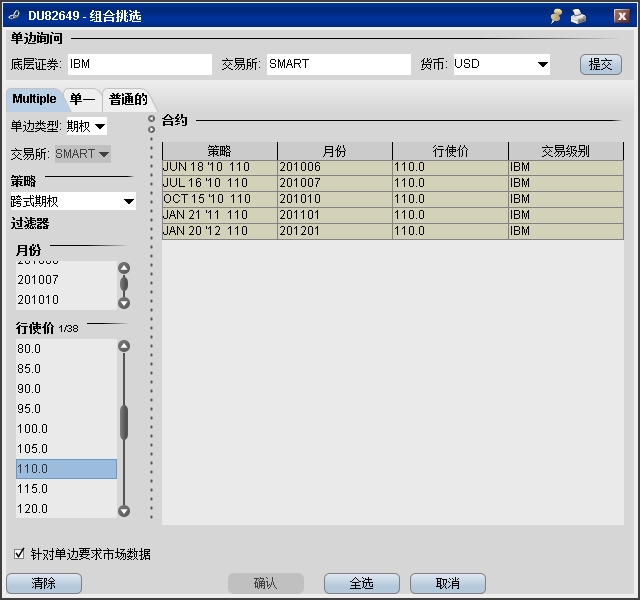This screenshot has width=640, height=600.
Task: Click the 201201 month cell in contracts table
Action: click(335, 231)
